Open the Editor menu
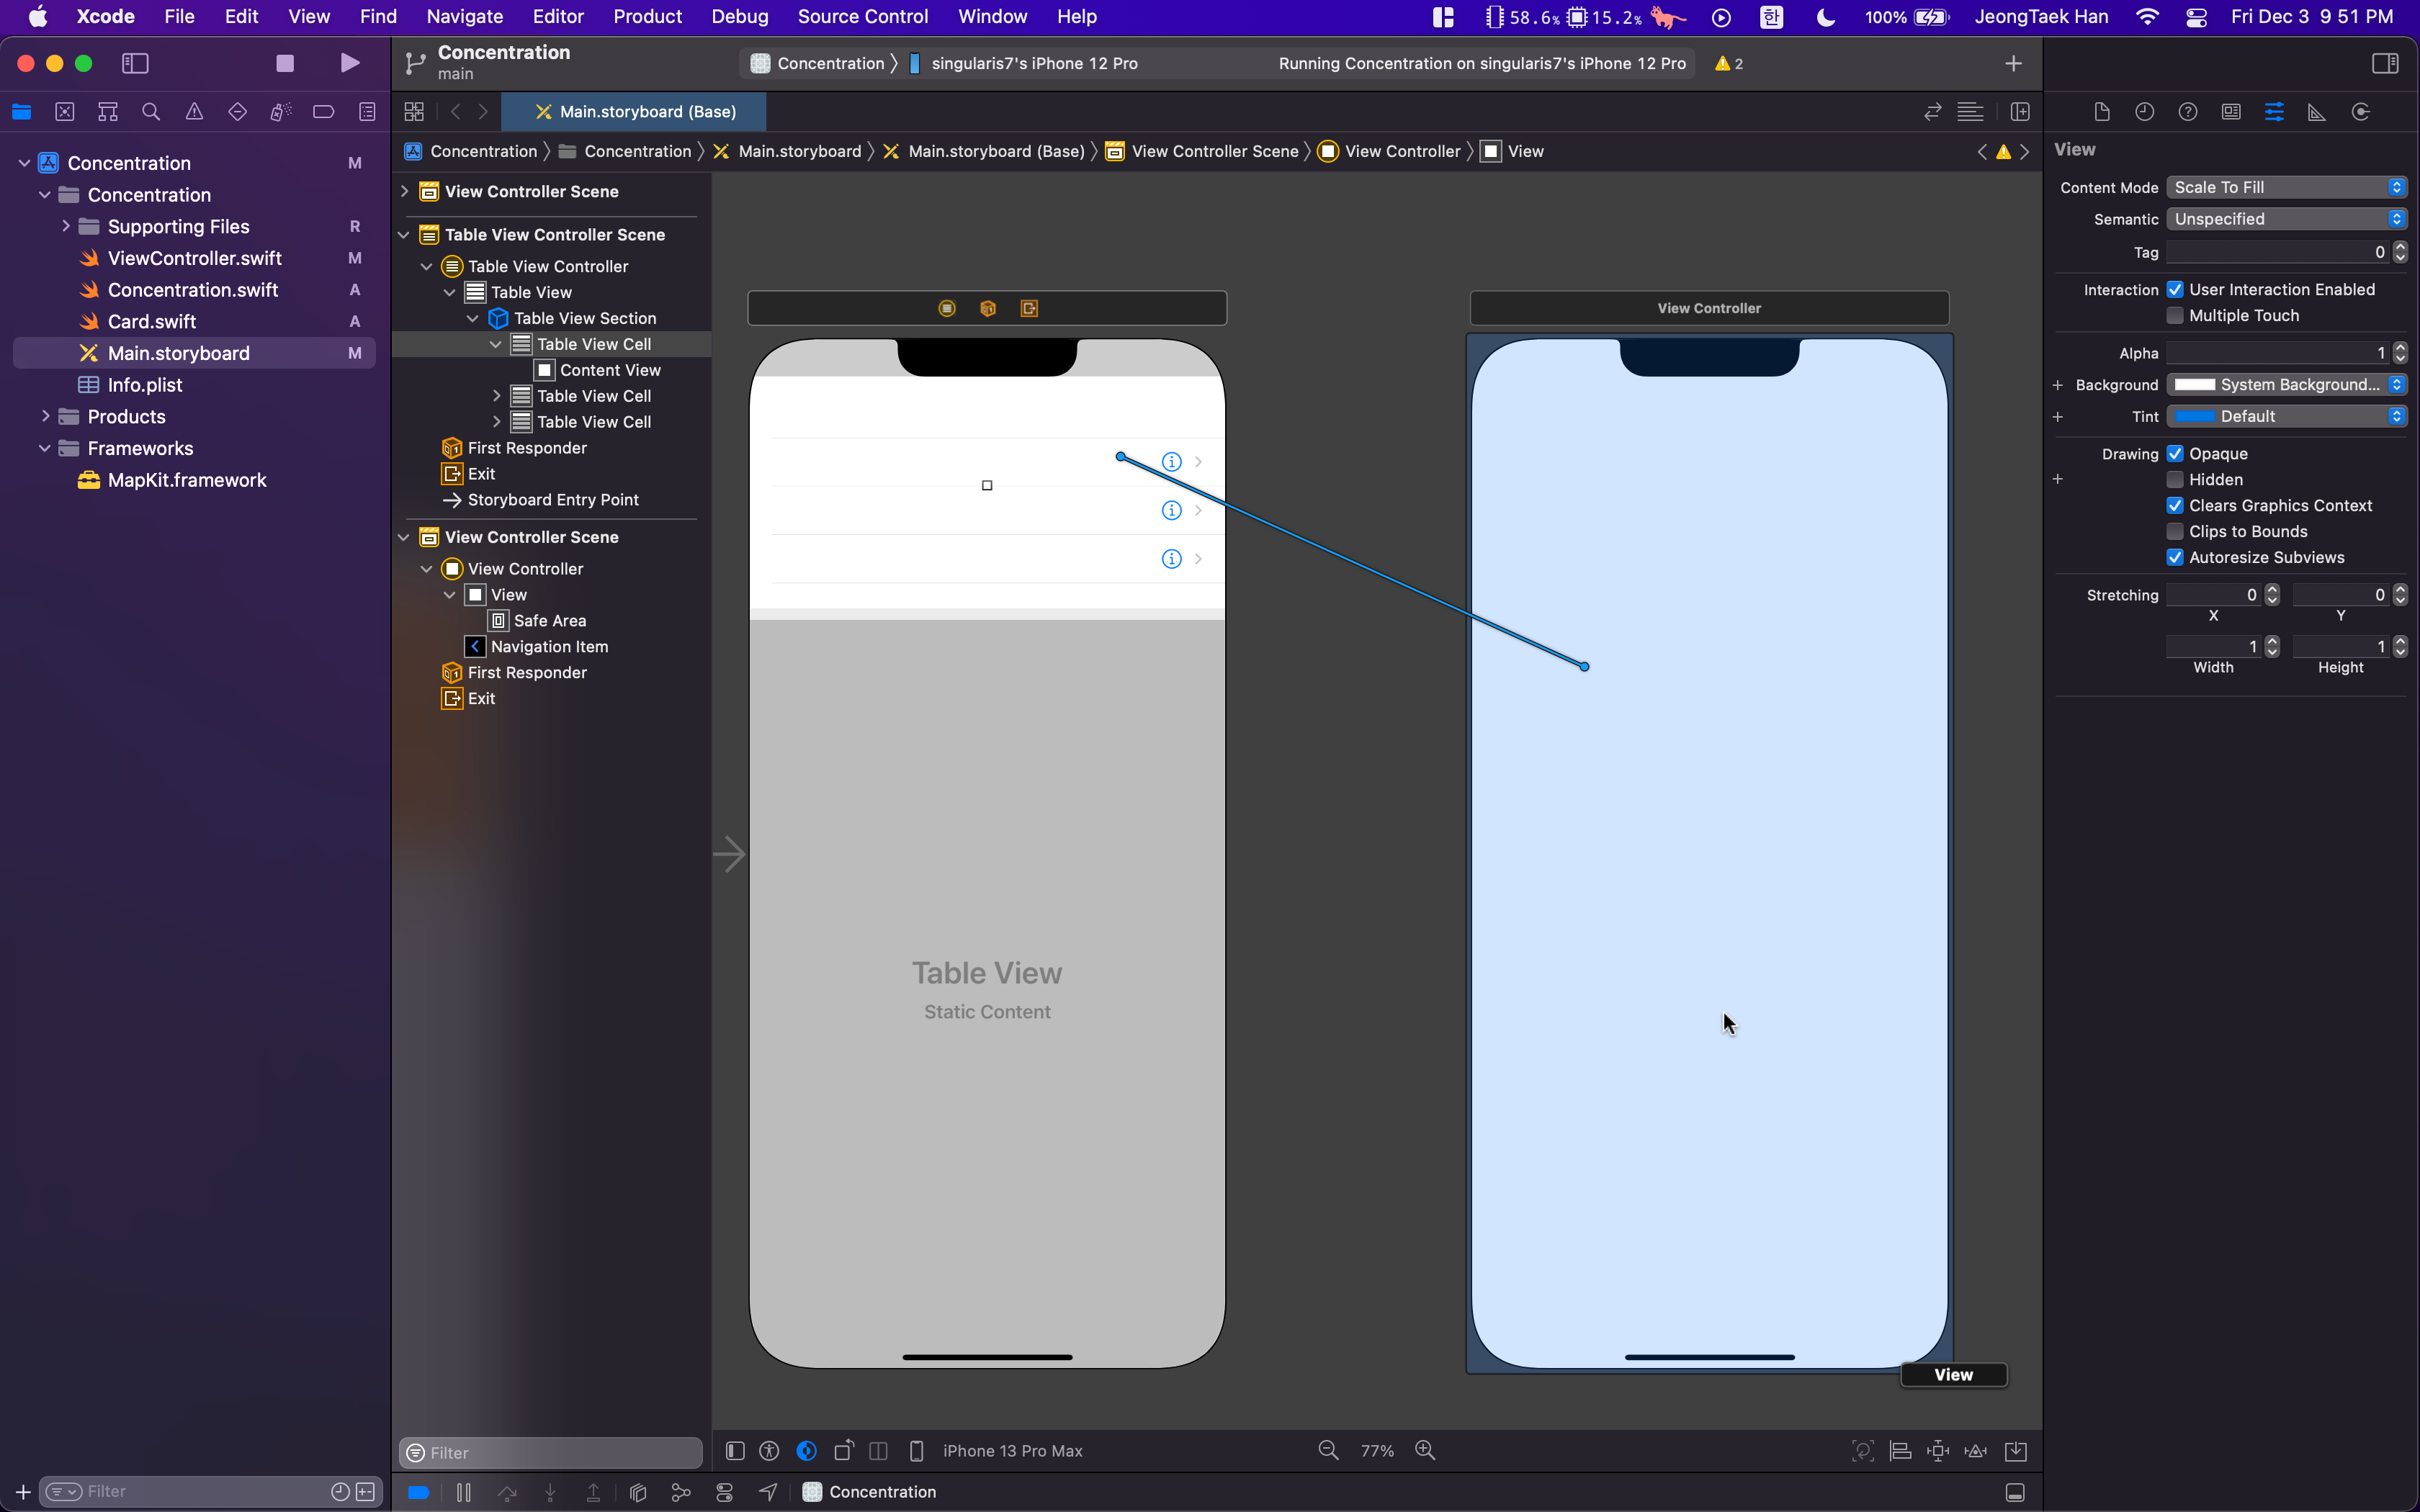 pos(557,16)
